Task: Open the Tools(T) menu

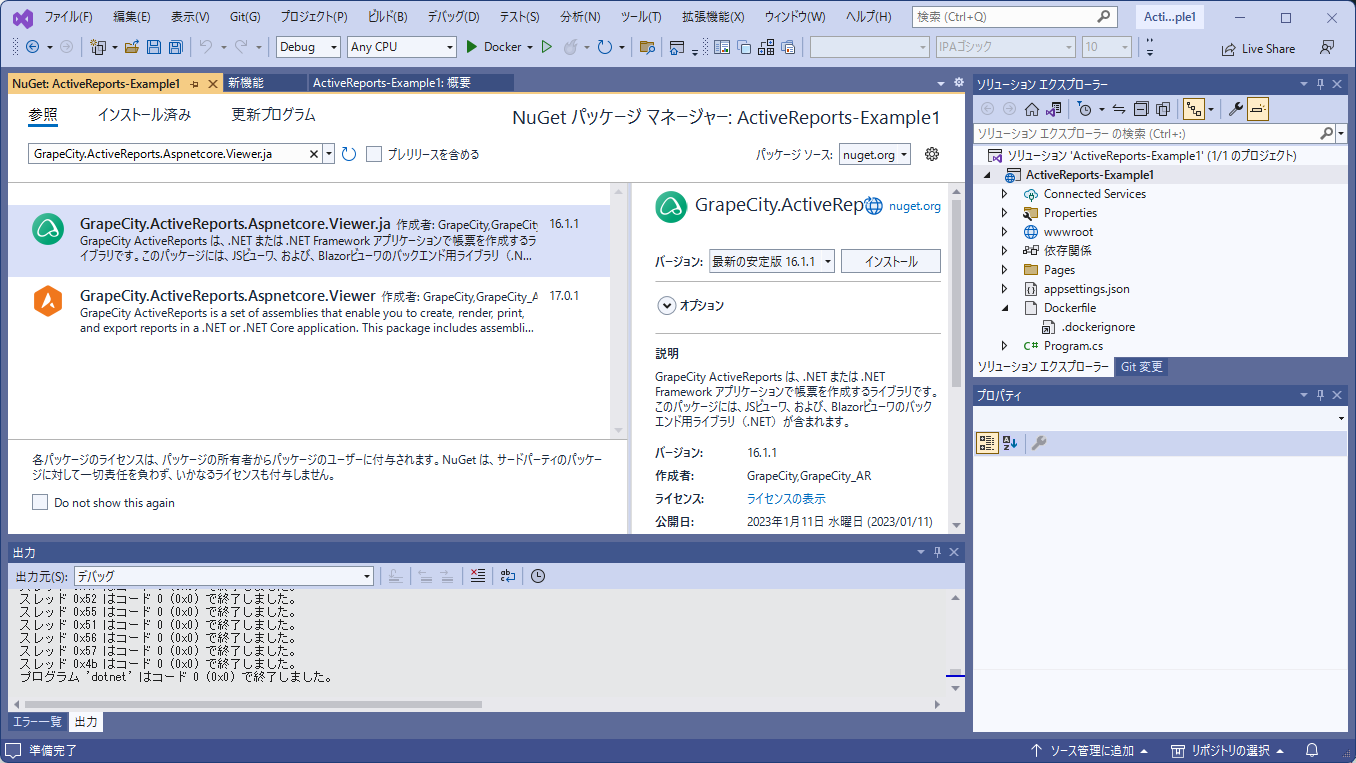Action: point(641,17)
